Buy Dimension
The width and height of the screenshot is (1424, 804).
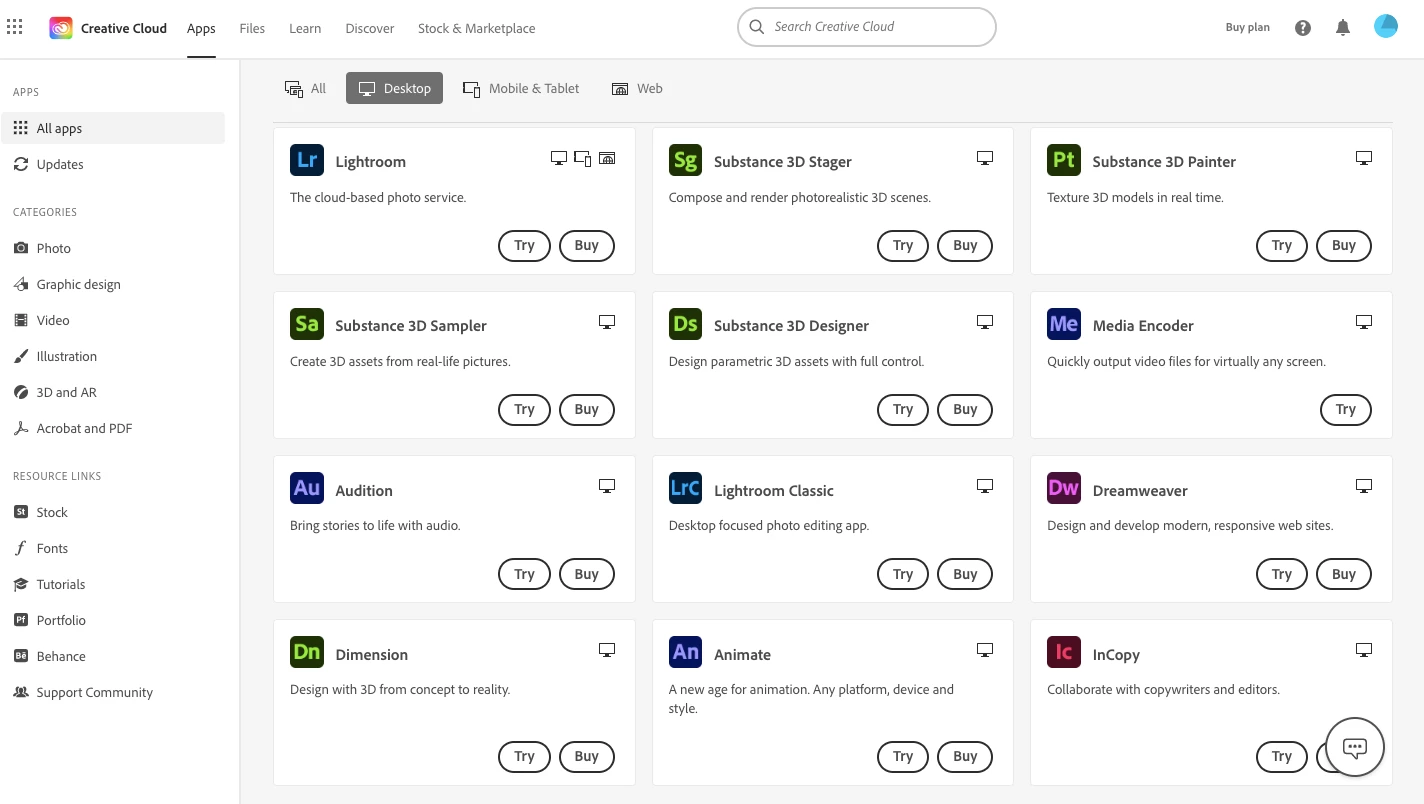[x=587, y=756]
